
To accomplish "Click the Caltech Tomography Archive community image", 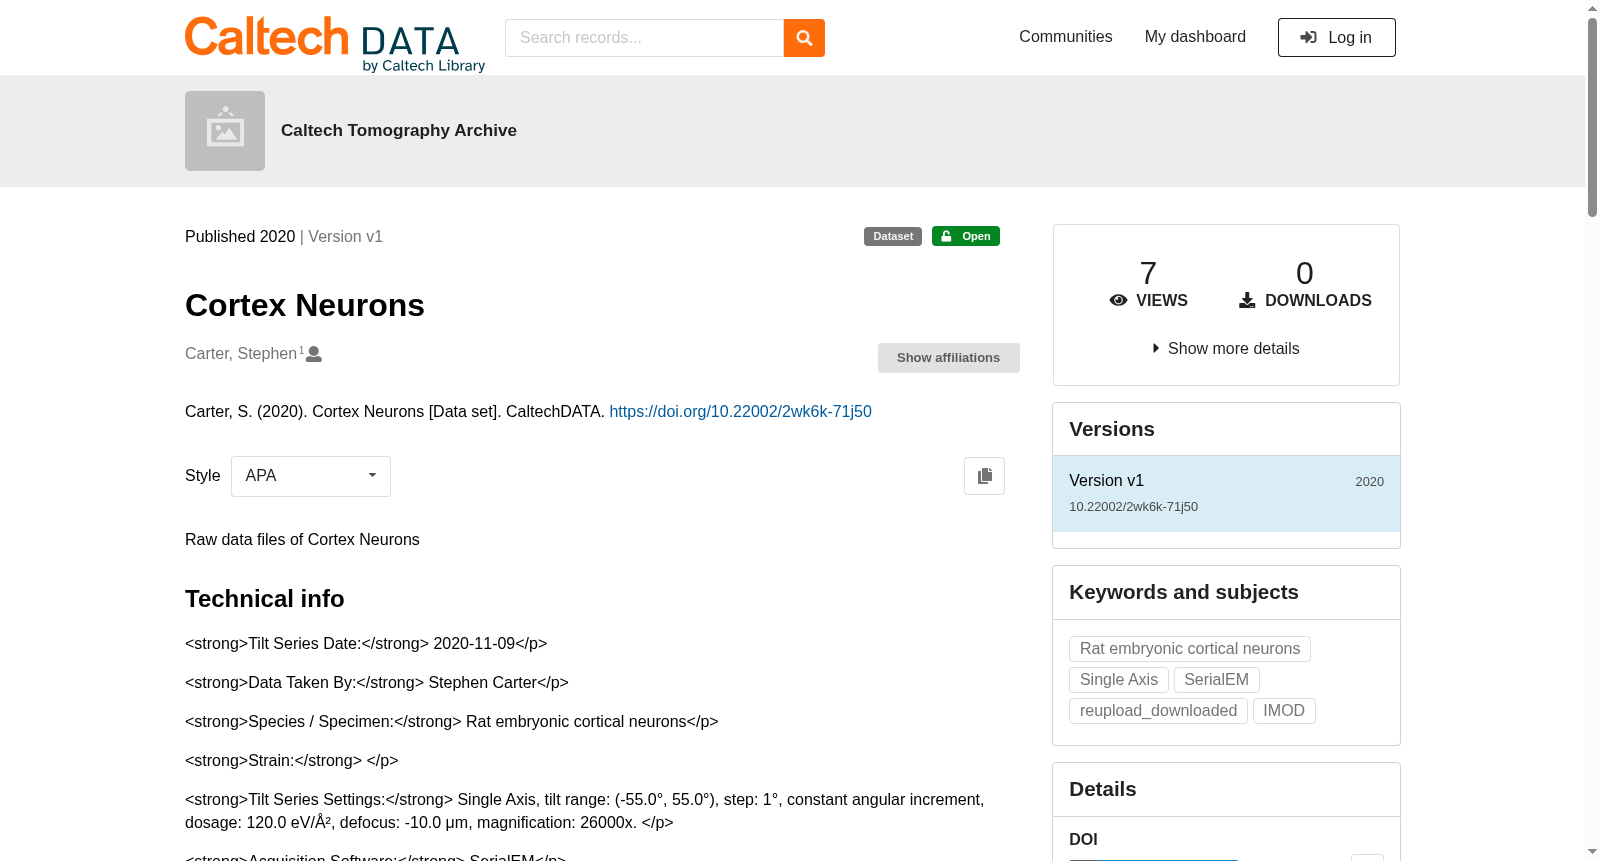I will pyautogui.click(x=225, y=131).
